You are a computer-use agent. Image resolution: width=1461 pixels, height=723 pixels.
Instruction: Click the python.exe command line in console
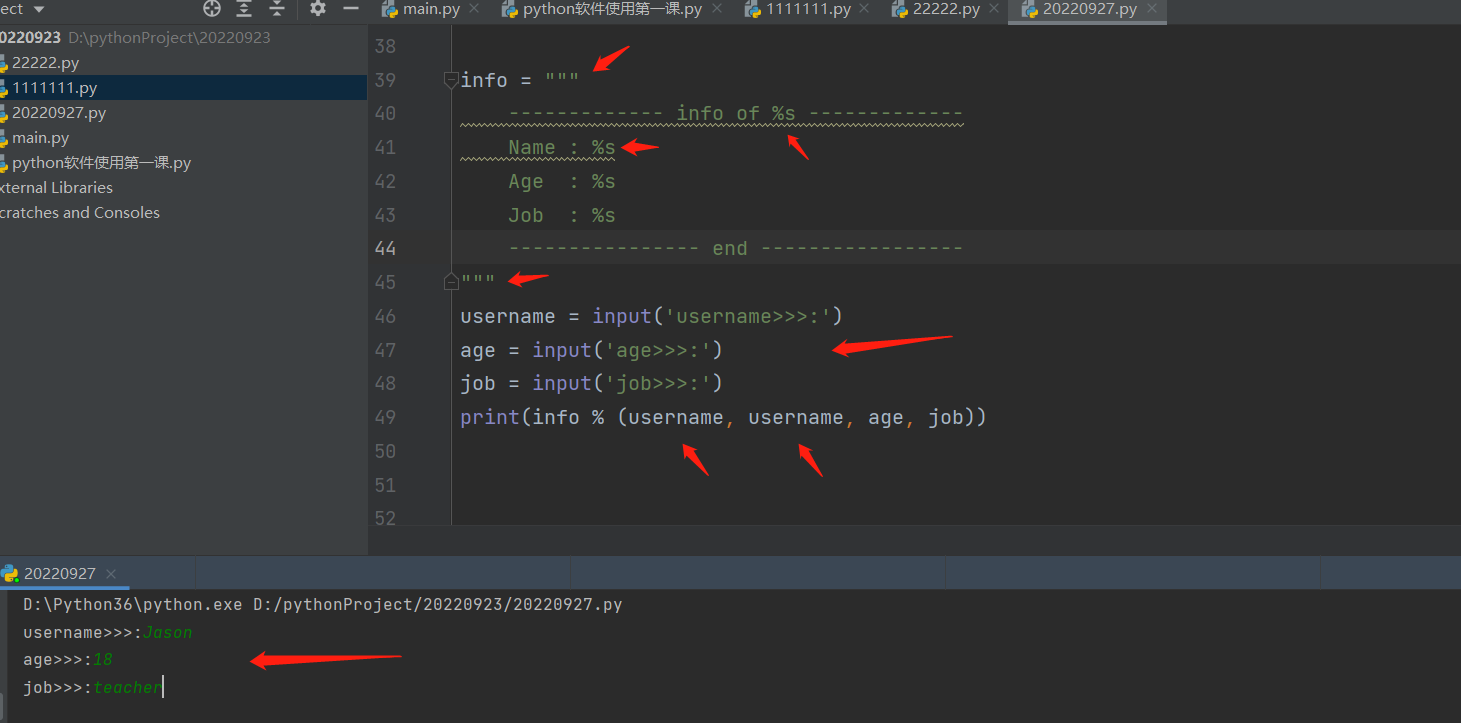[323, 605]
